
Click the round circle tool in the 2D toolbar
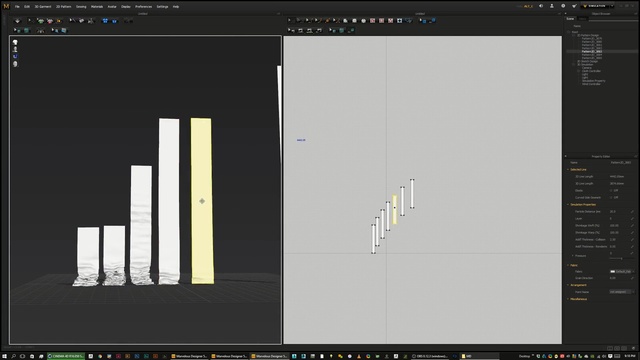pyautogui.click(x=363, y=20)
